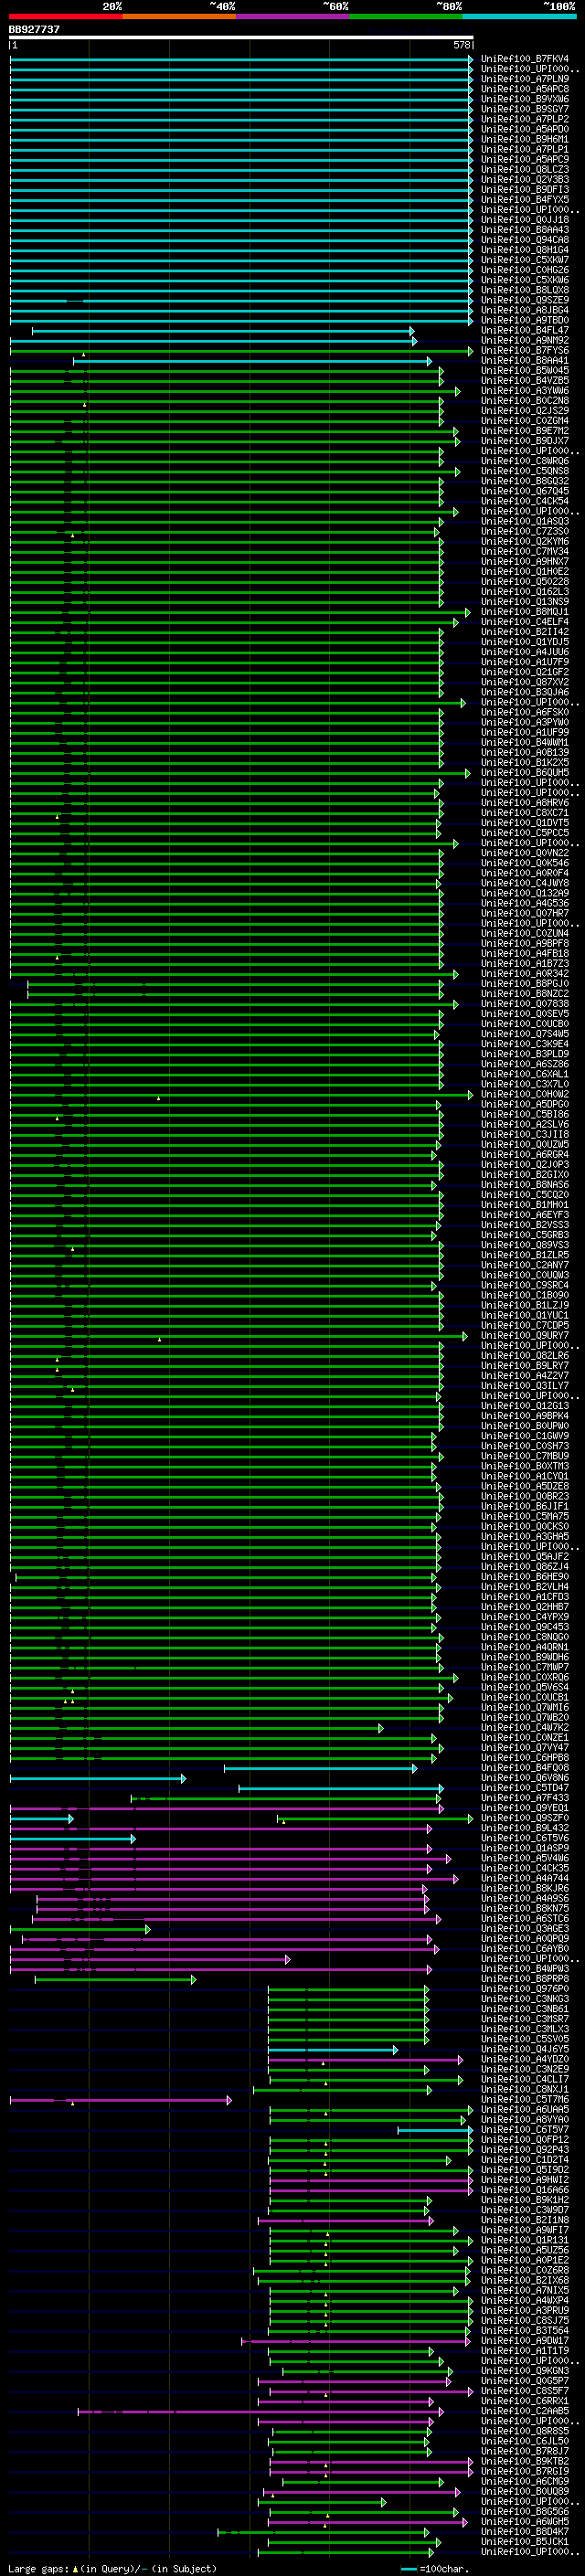The image size is (585, 2576).
Task: Click hit label UniRef100_A7PLP2
Action: [x=525, y=119]
